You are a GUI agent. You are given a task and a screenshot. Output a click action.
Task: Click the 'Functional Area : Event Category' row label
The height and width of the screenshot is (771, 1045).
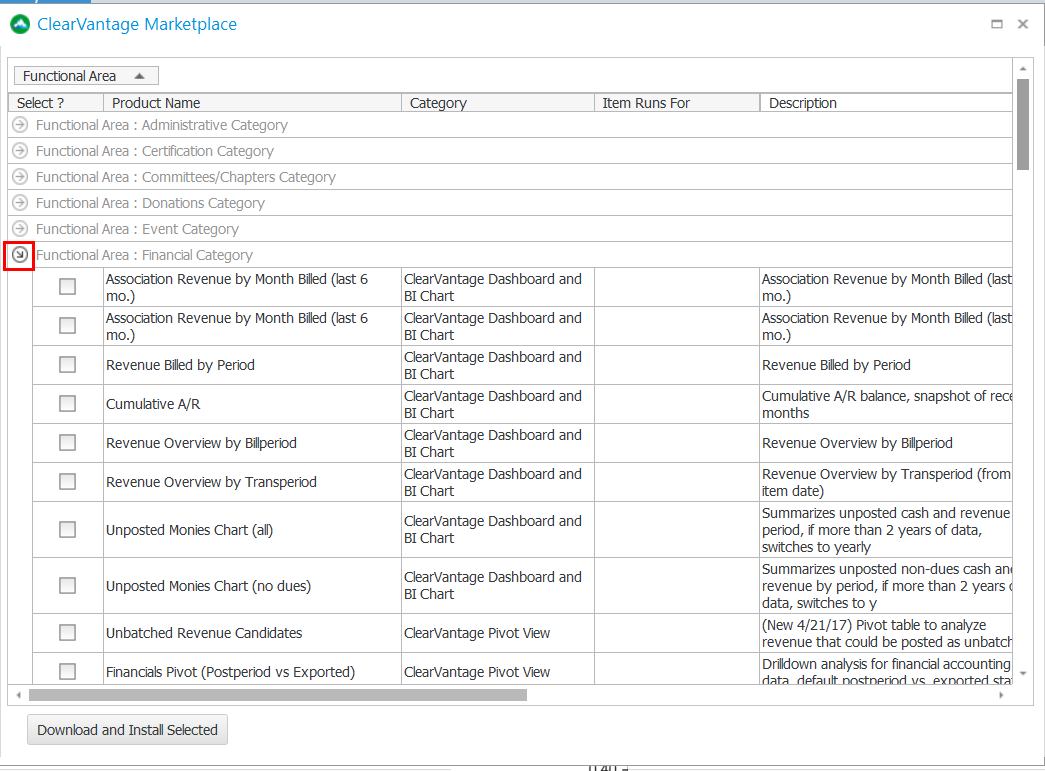tap(137, 229)
